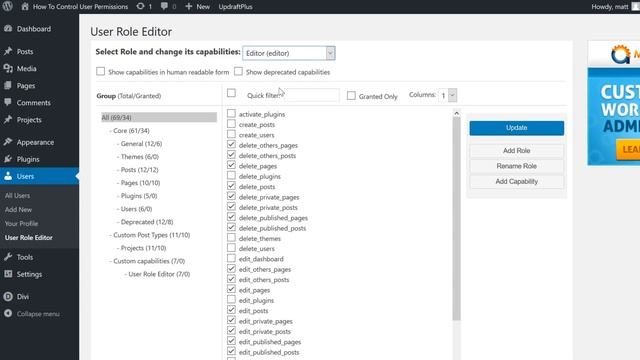Open Your Profile submenu item

coord(21,224)
